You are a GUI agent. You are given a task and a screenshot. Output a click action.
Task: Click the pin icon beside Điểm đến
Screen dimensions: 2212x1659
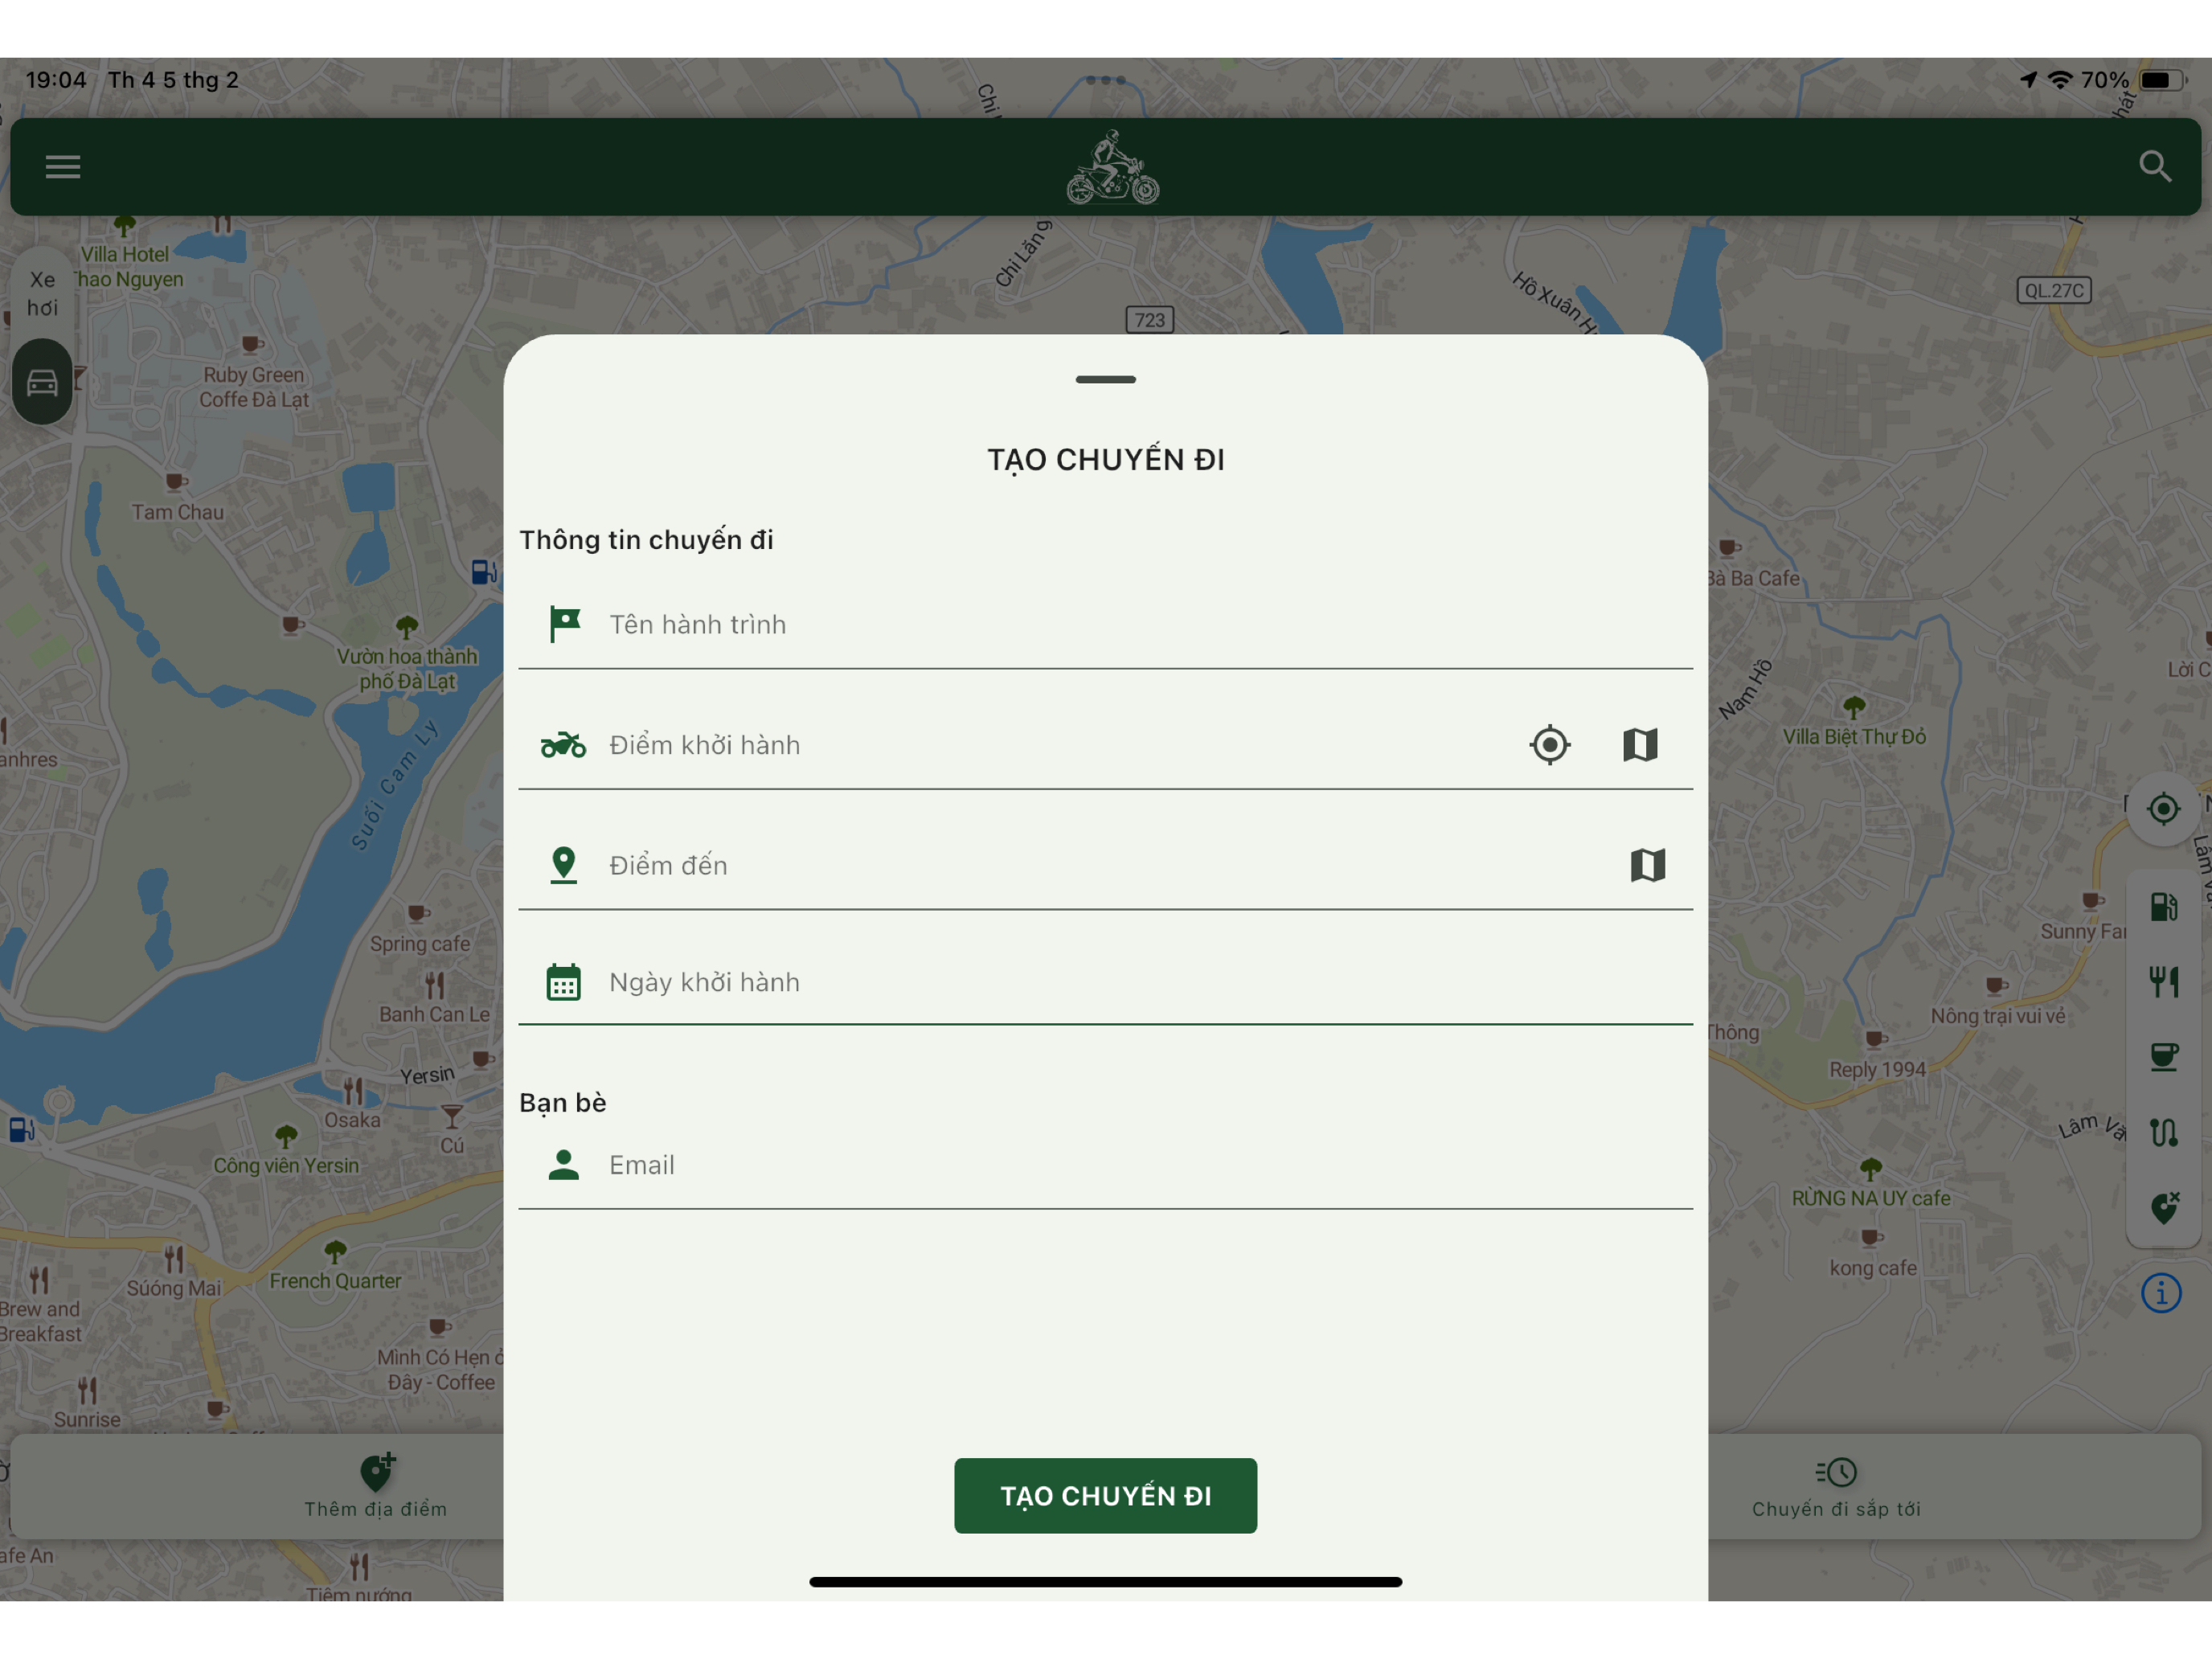pyautogui.click(x=564, y=865)
